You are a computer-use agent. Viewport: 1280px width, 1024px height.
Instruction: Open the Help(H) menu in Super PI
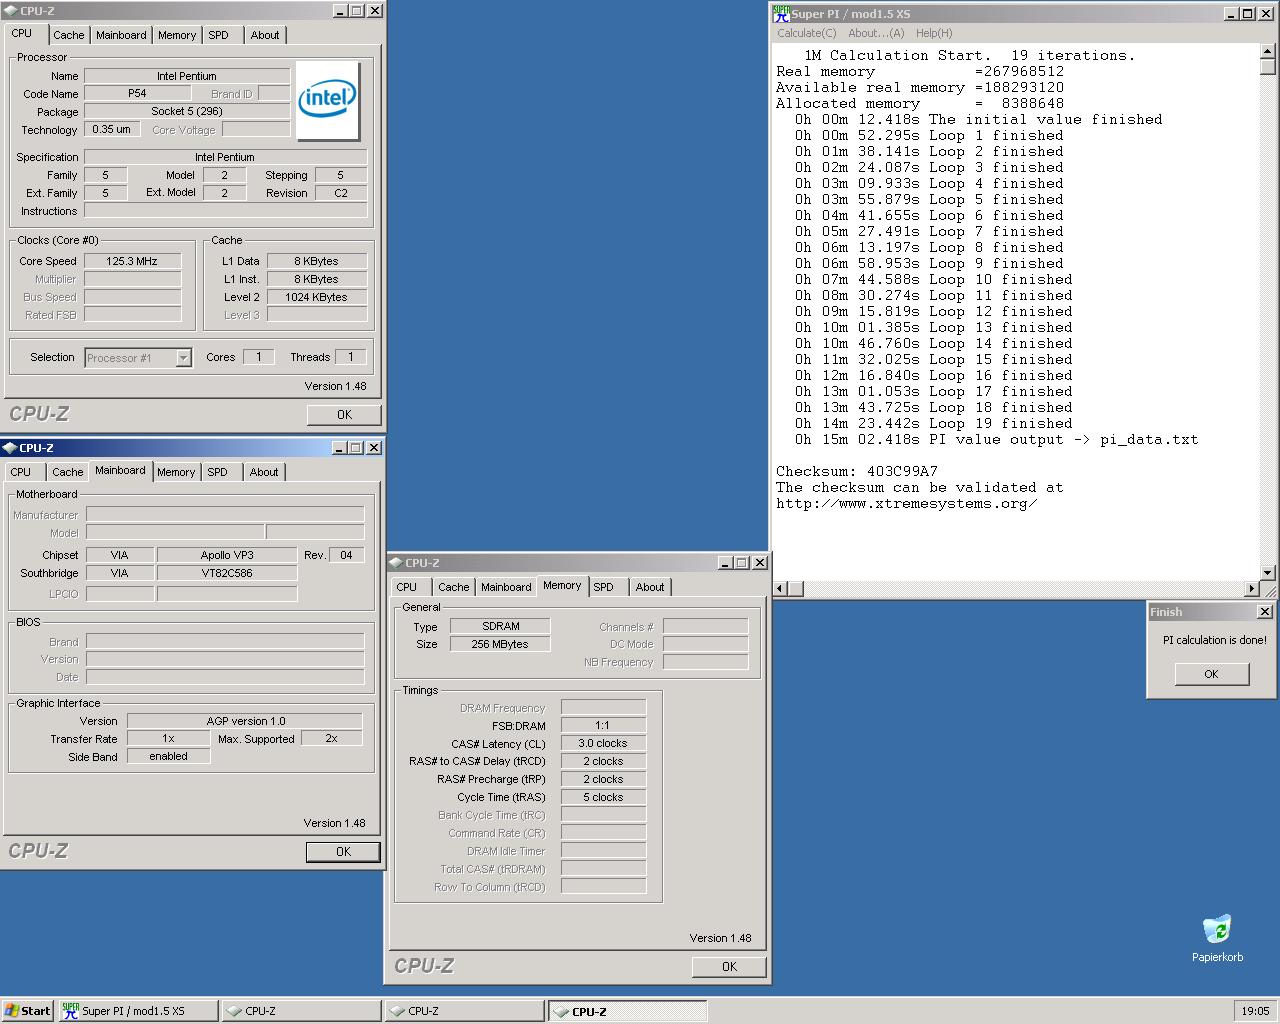934,33
